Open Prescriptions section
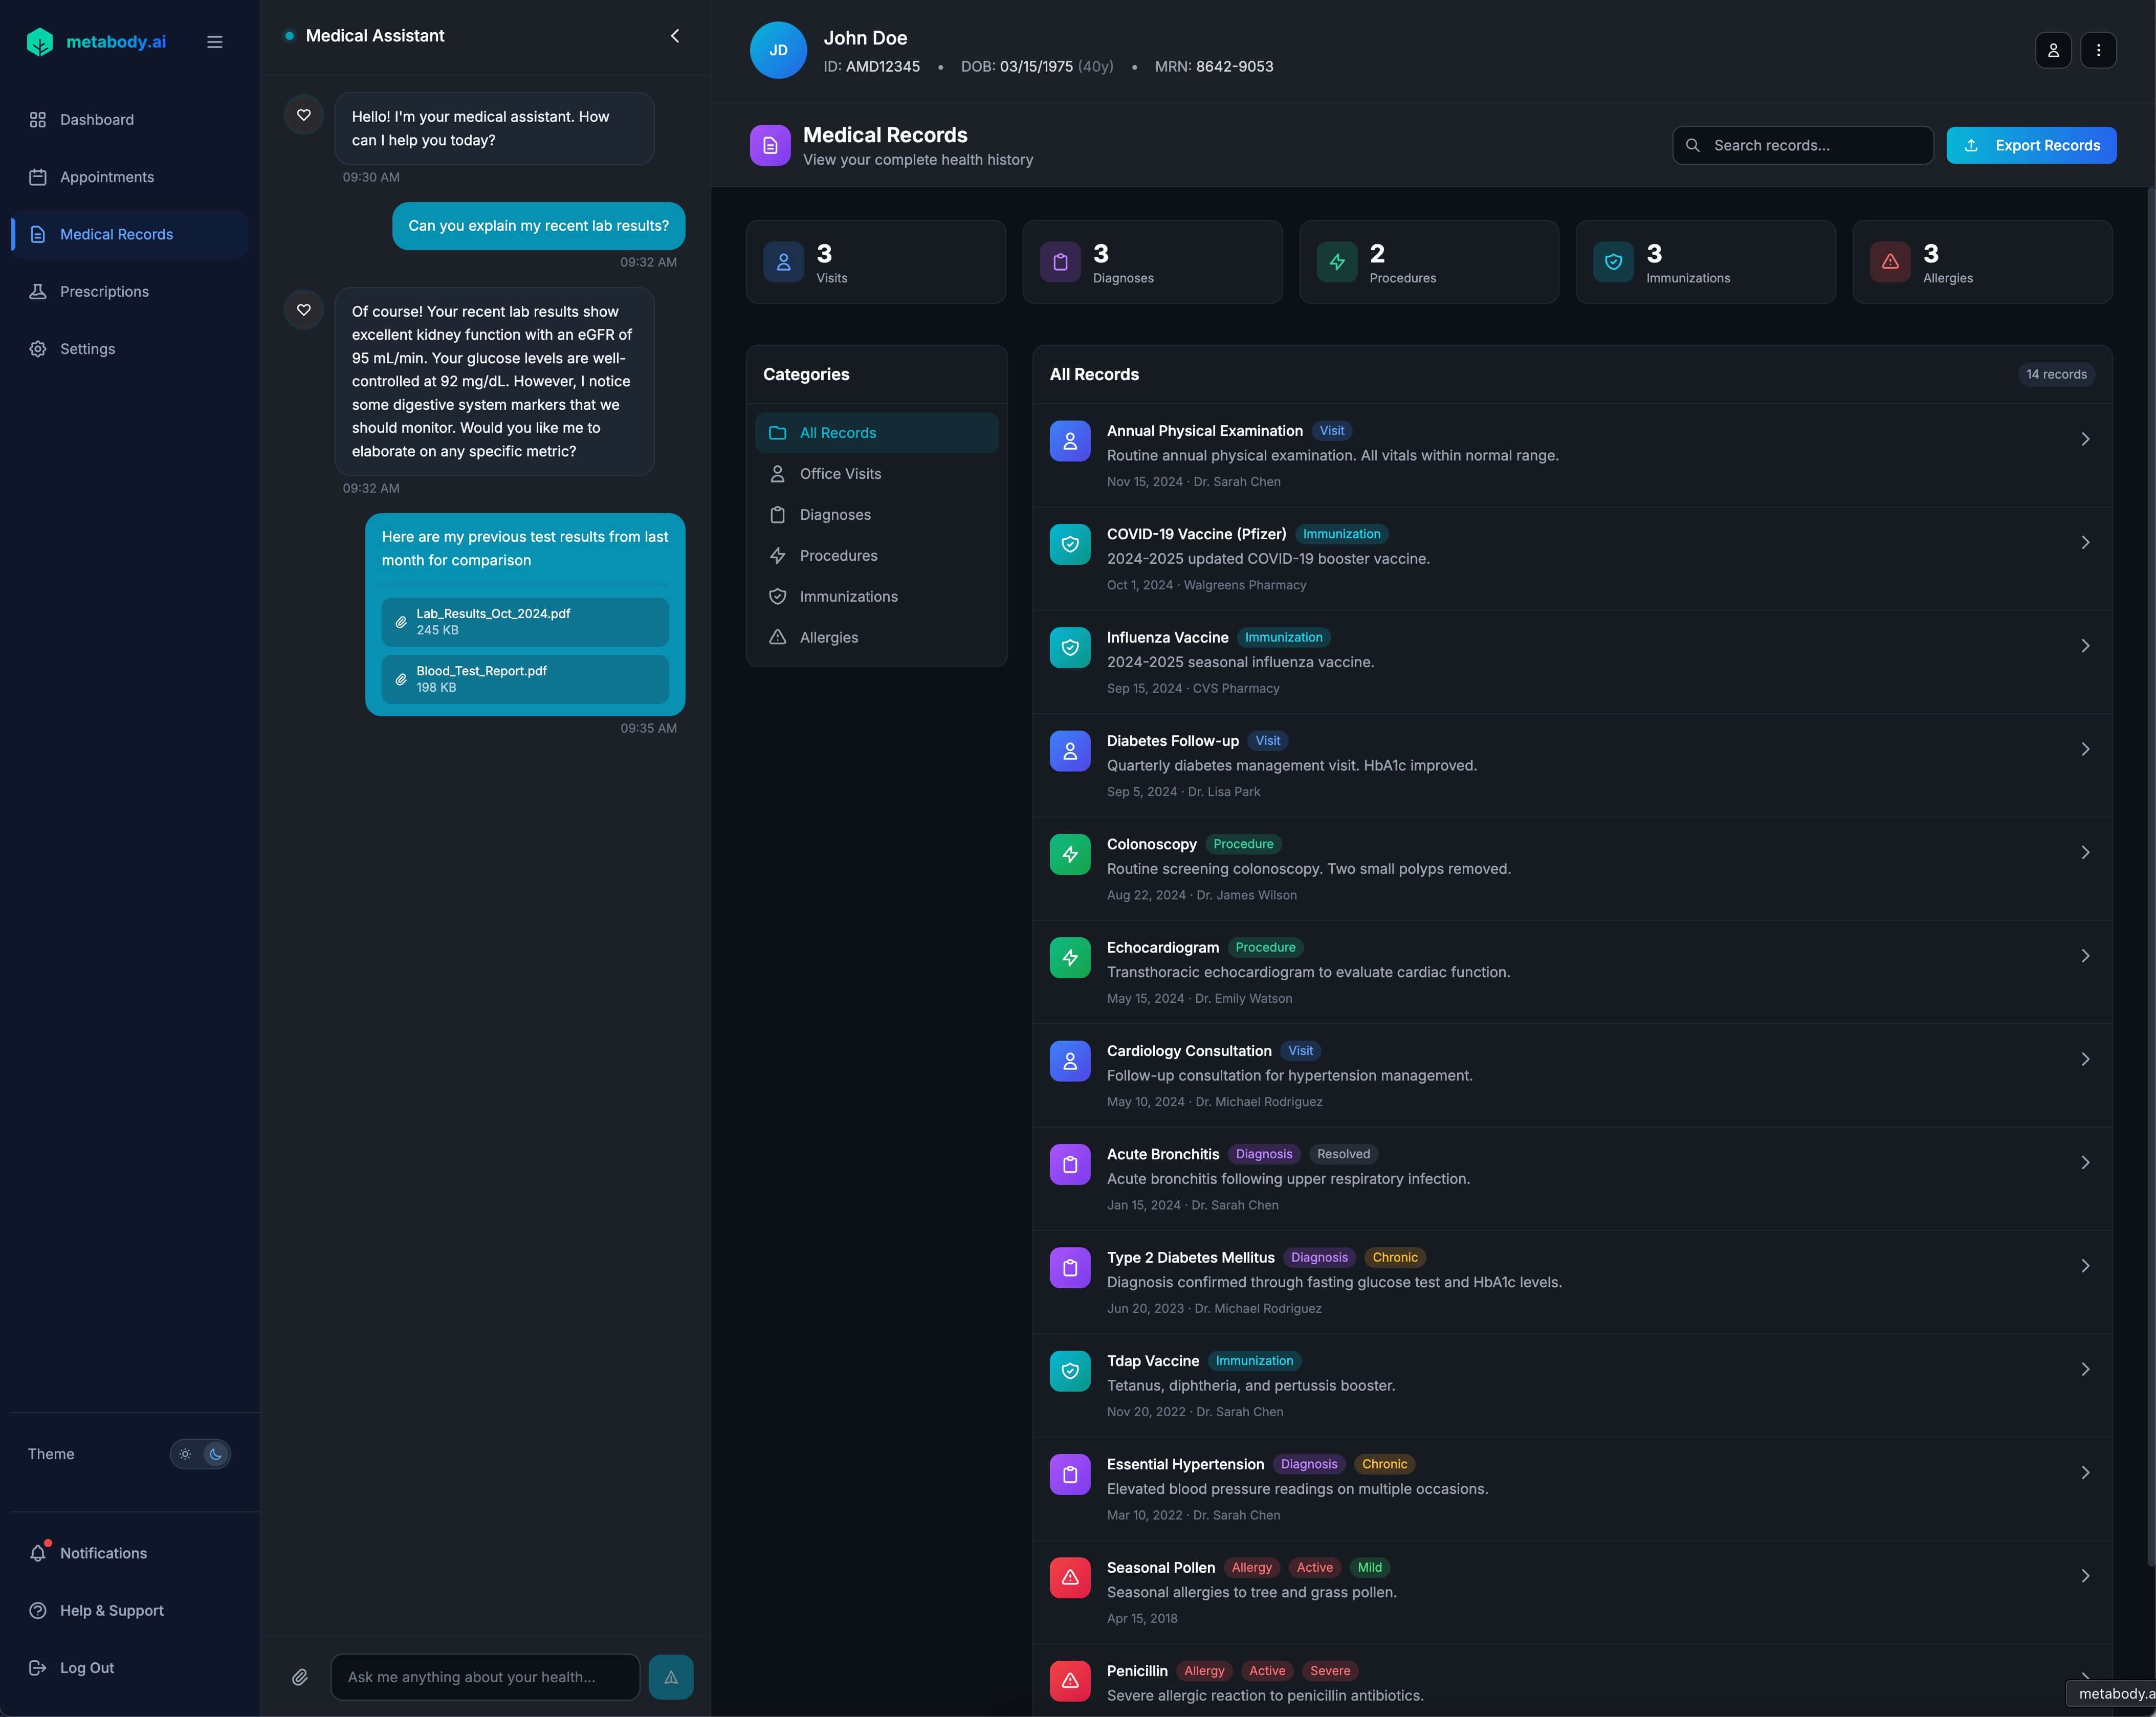This screenshot has height=1717, width=2156. click(x=105, y=291)
